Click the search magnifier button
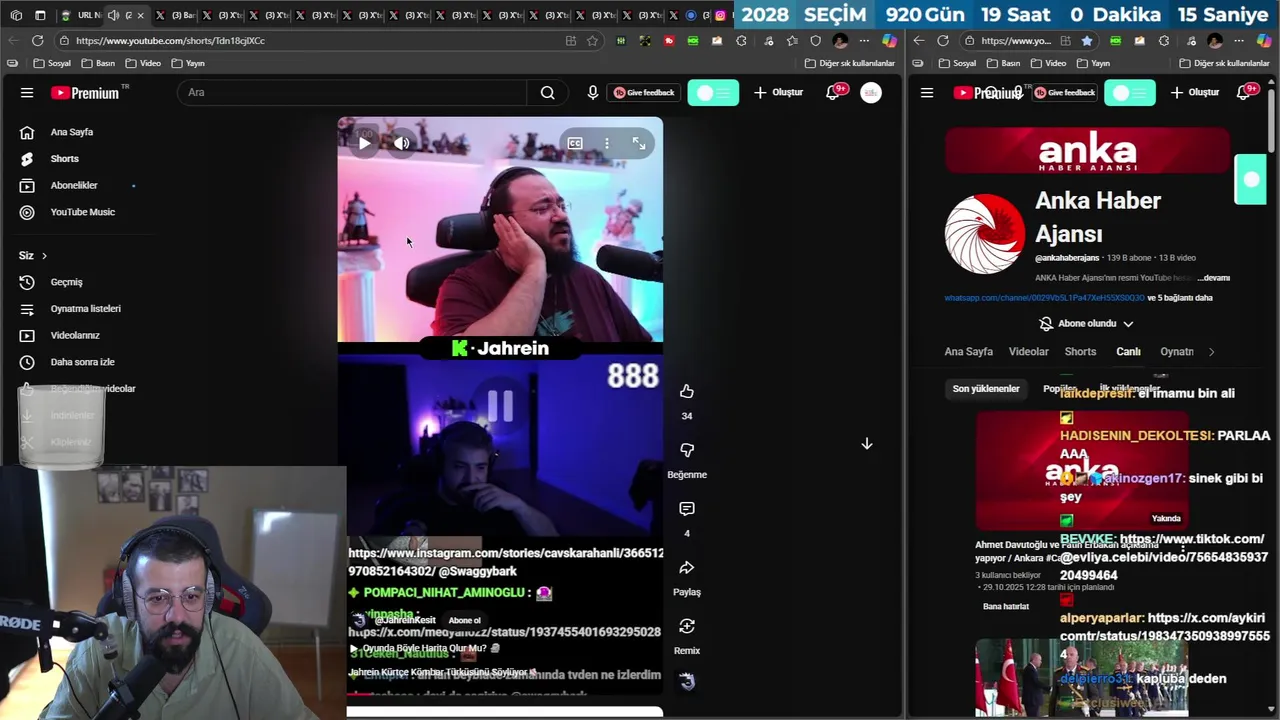This screenshot has height=720, width=1280. [547, 93]
